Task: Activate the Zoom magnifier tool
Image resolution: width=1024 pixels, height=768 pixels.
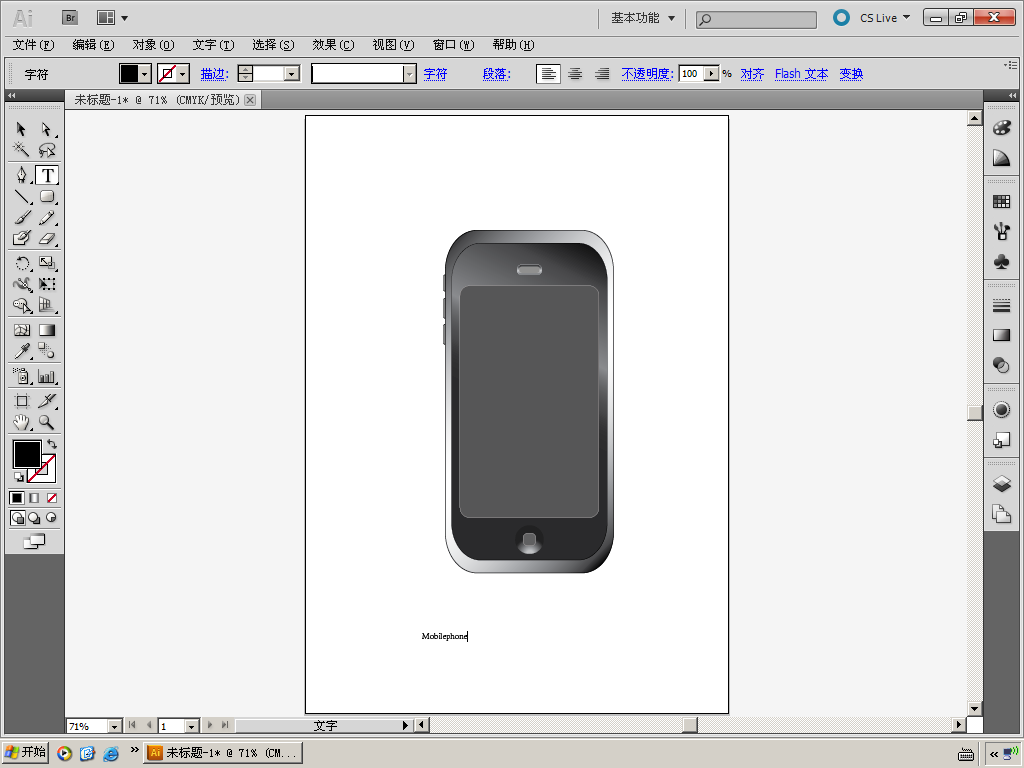Action: point(46,423)
